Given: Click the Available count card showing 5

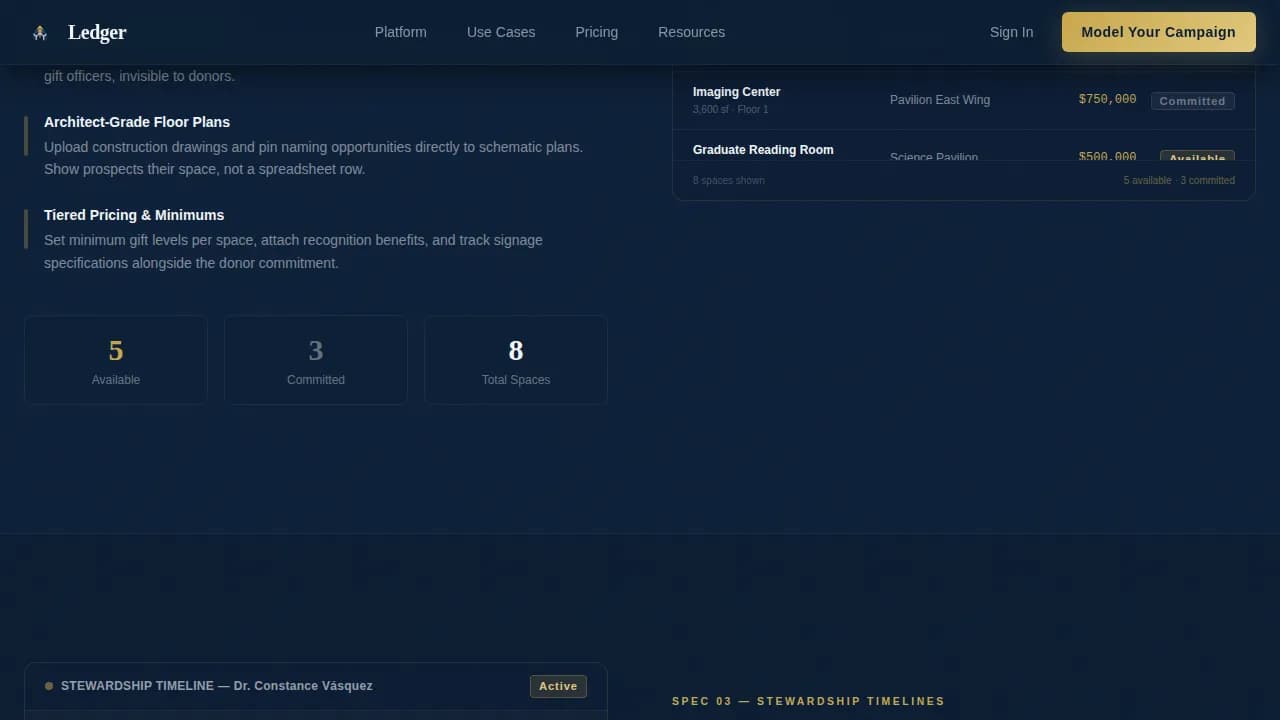Looking at the screenshot, I should tap(116, 360).
